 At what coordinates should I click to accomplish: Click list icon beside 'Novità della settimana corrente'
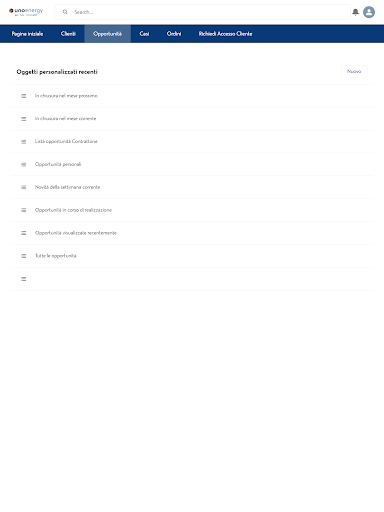[24, 187]
